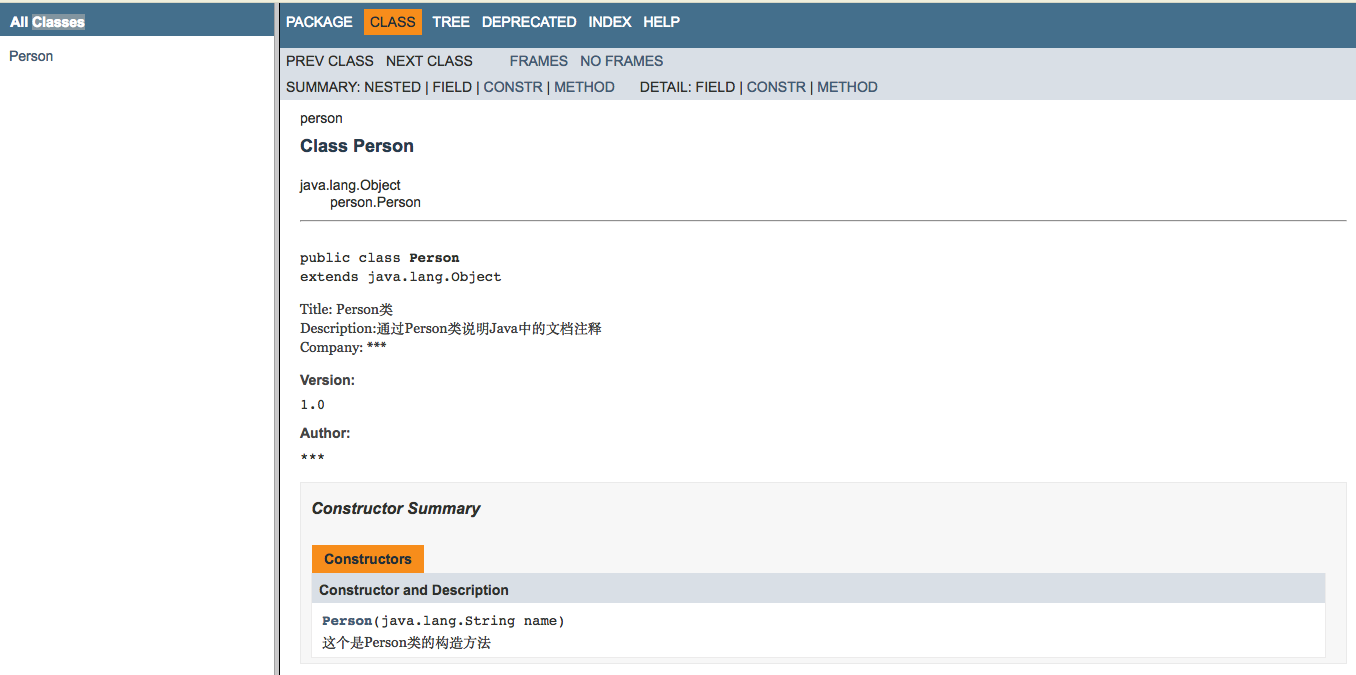Click the Constructor Summary heading
1356x675 pixels.
[x=396, y=508]
